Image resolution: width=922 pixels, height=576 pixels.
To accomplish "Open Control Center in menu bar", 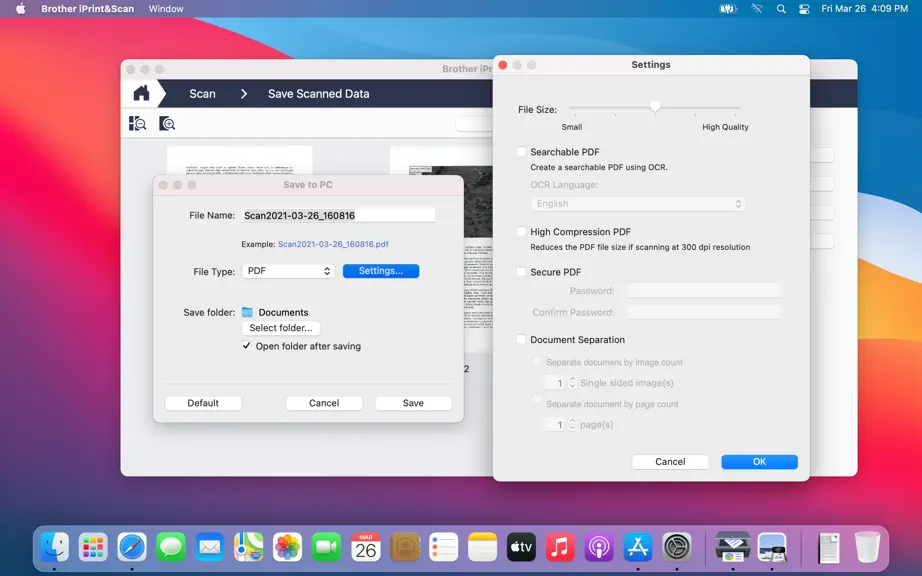I will (x=804, y=9).
